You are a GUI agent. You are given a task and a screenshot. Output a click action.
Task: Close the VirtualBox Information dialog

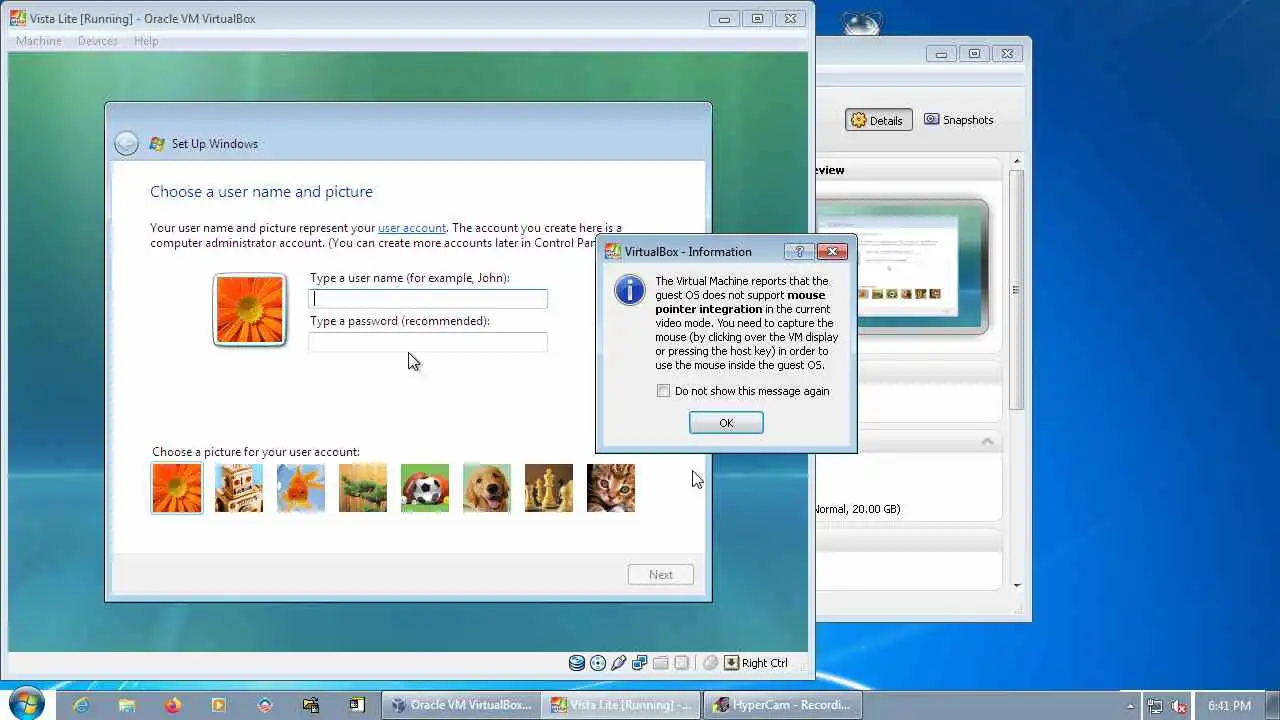pyautogui.click(x=832, y=251)
